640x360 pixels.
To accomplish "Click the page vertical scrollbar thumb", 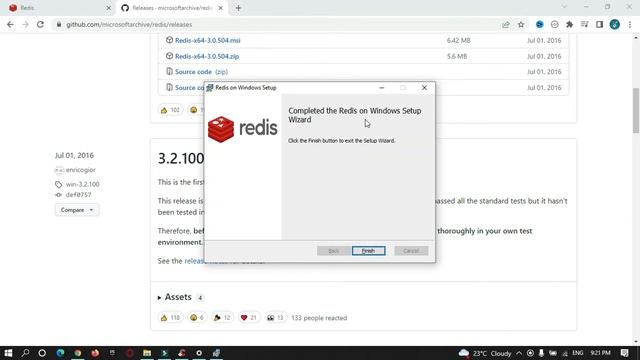I will pos(636,110).
